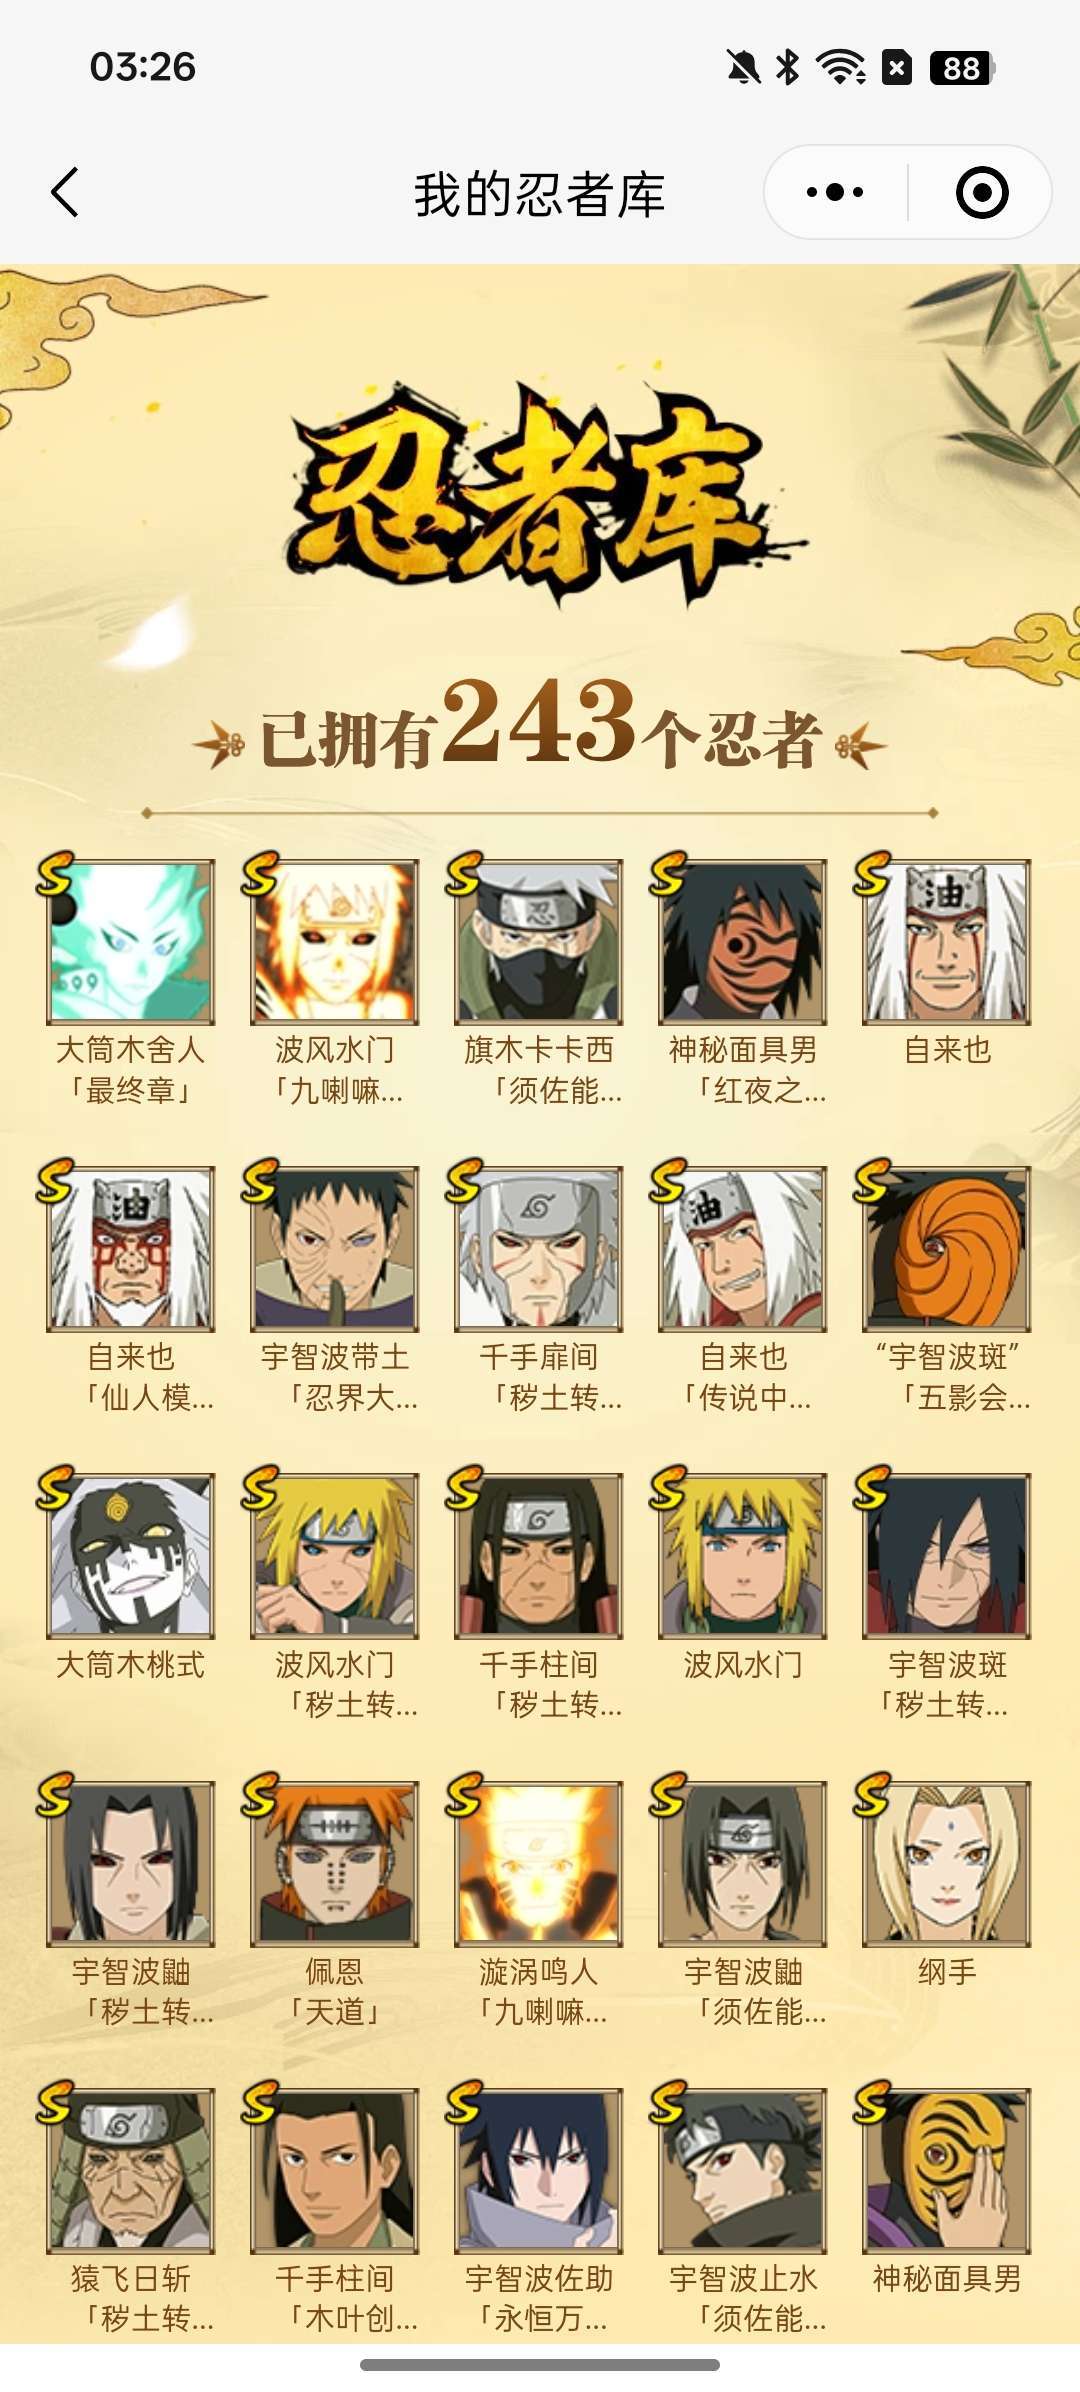Open the three-dot more menu

click(x=835, y=192)
